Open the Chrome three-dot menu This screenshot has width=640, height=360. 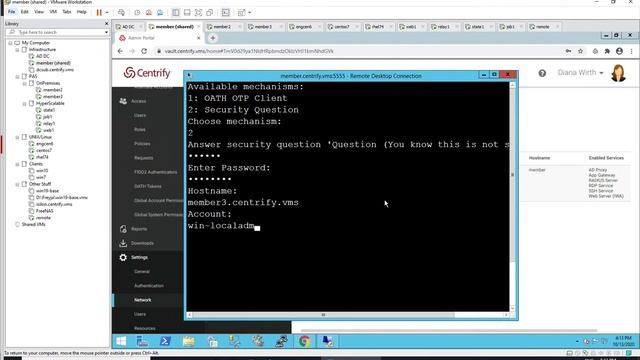[631, 51]
